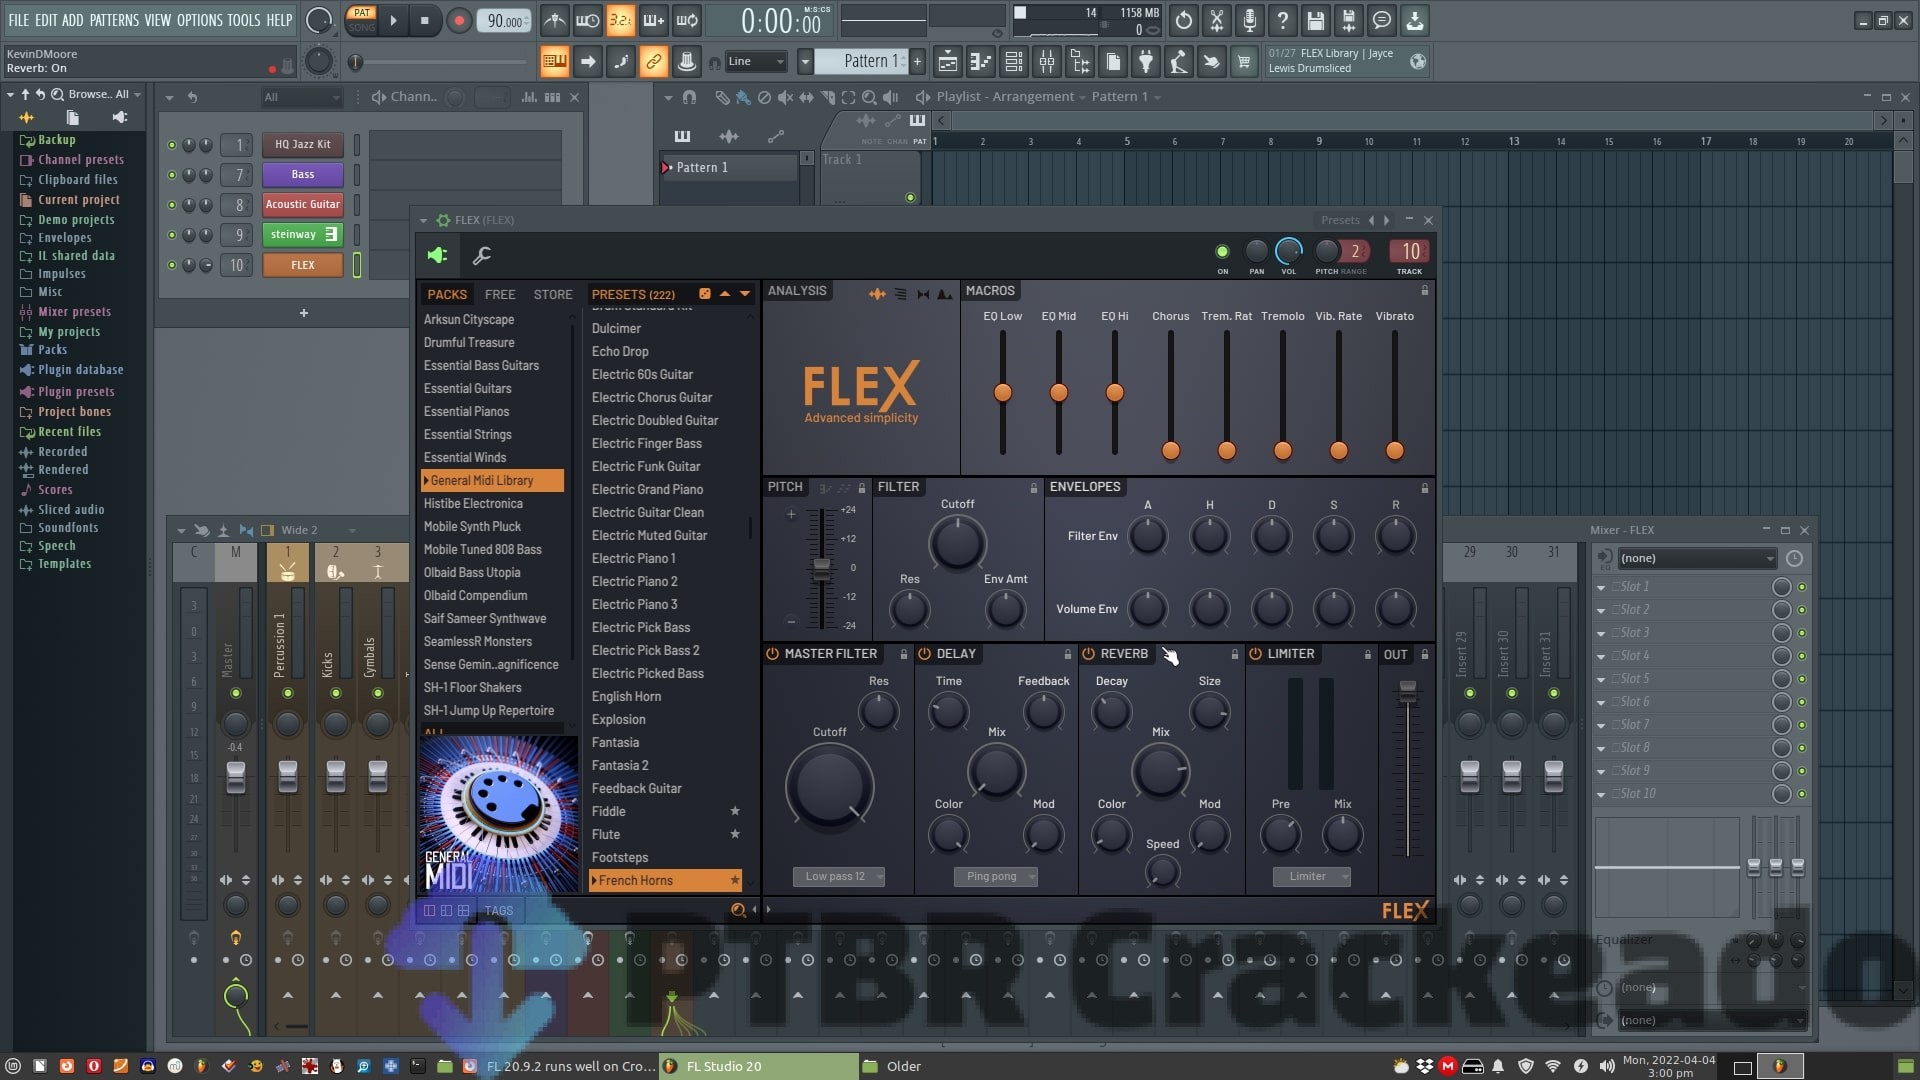
Task: Toggle Reverb power button
Action: coord(1089,654)
